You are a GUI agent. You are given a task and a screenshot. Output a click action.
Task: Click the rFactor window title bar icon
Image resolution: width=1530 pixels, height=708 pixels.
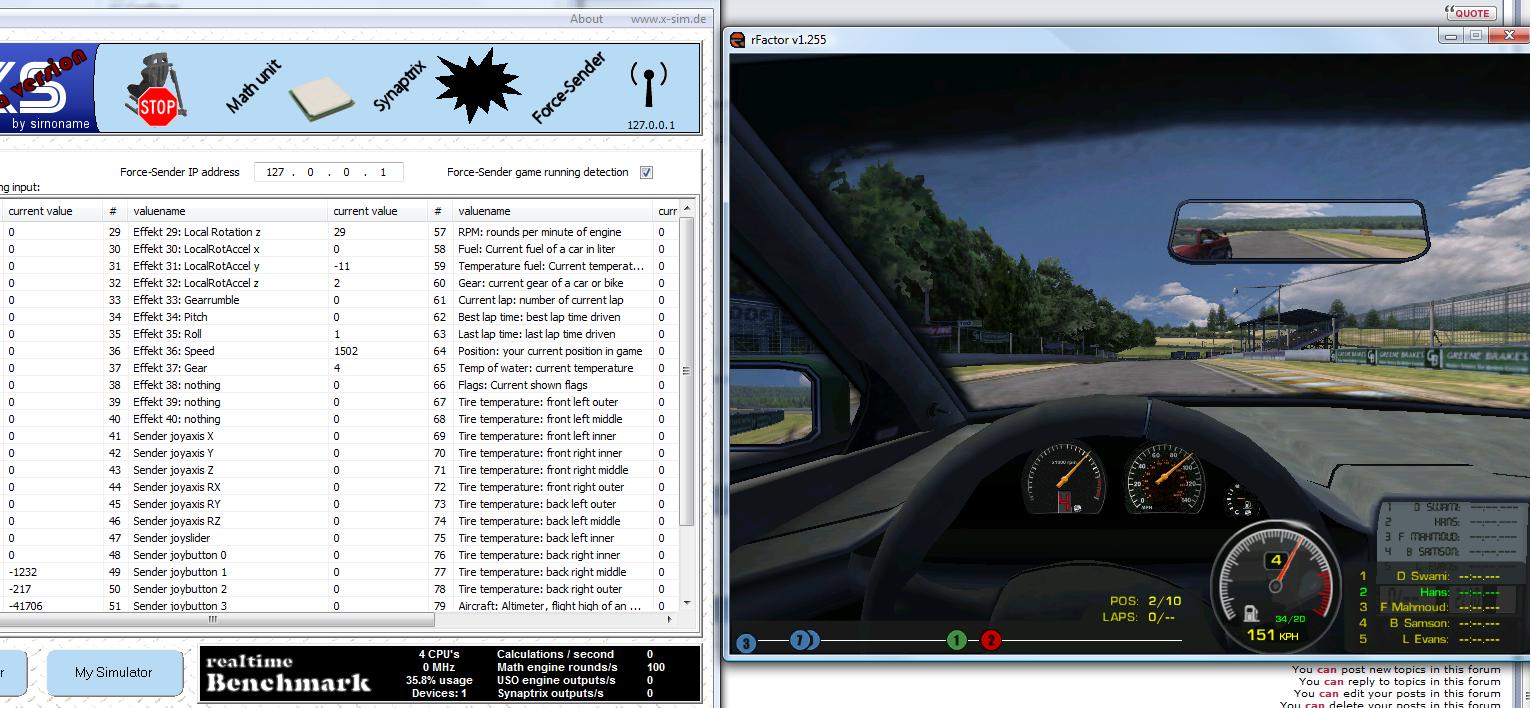click(738, 40)
